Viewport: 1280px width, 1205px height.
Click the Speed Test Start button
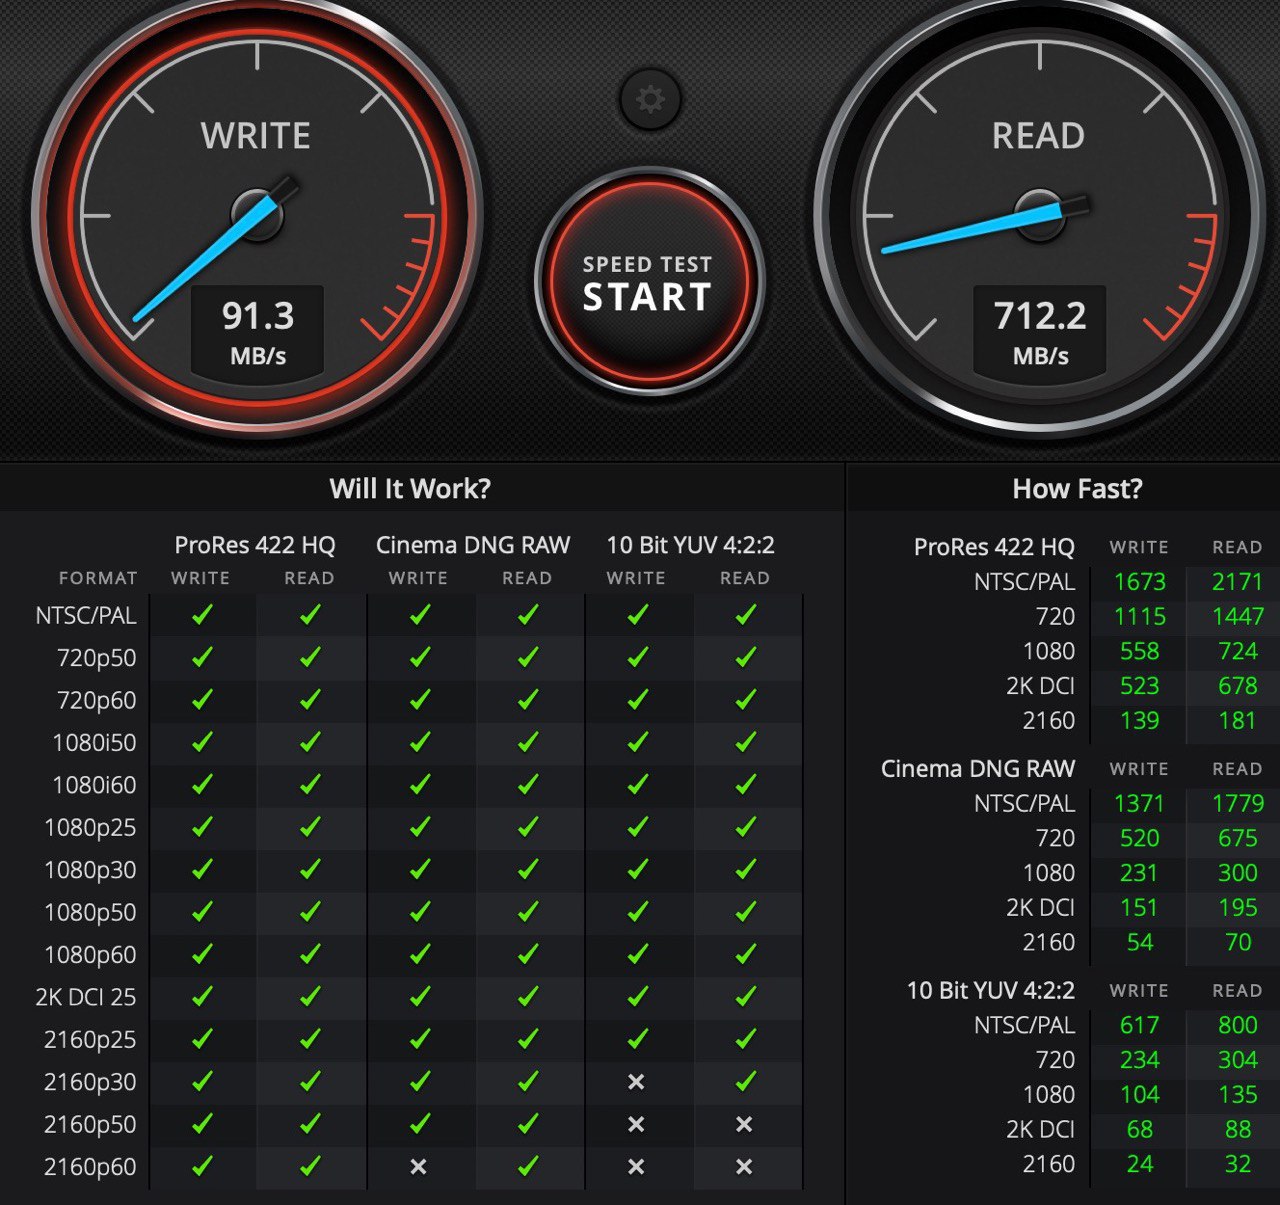coord(649,282)
